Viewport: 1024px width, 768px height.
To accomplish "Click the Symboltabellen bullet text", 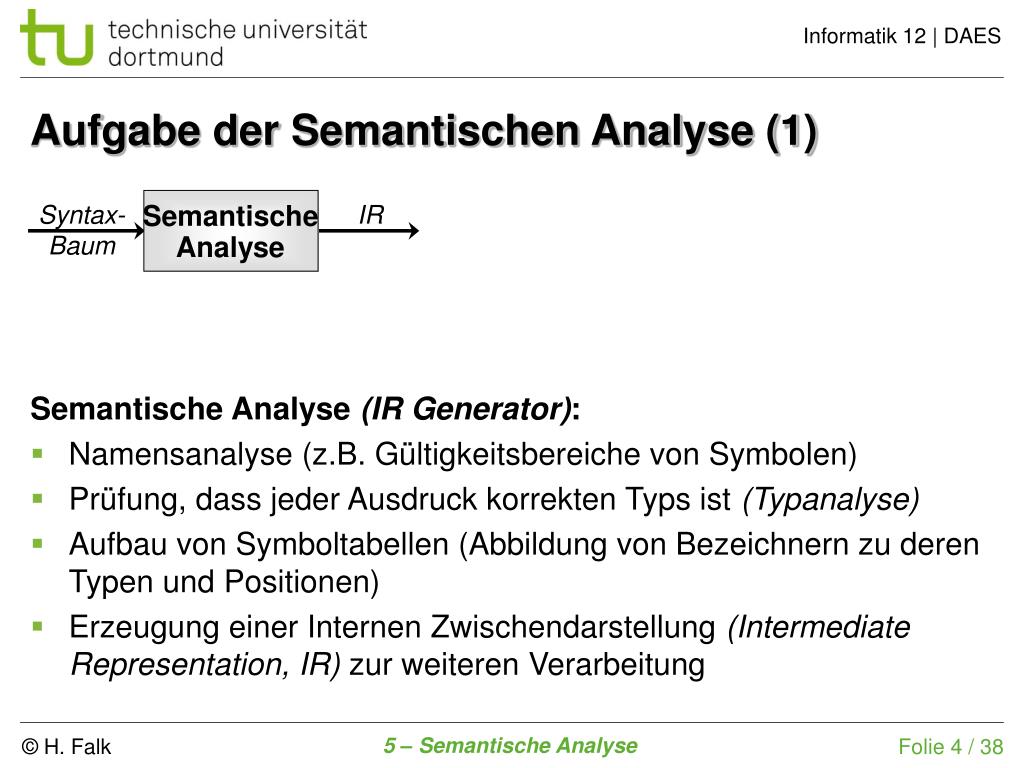I will 524,563.
